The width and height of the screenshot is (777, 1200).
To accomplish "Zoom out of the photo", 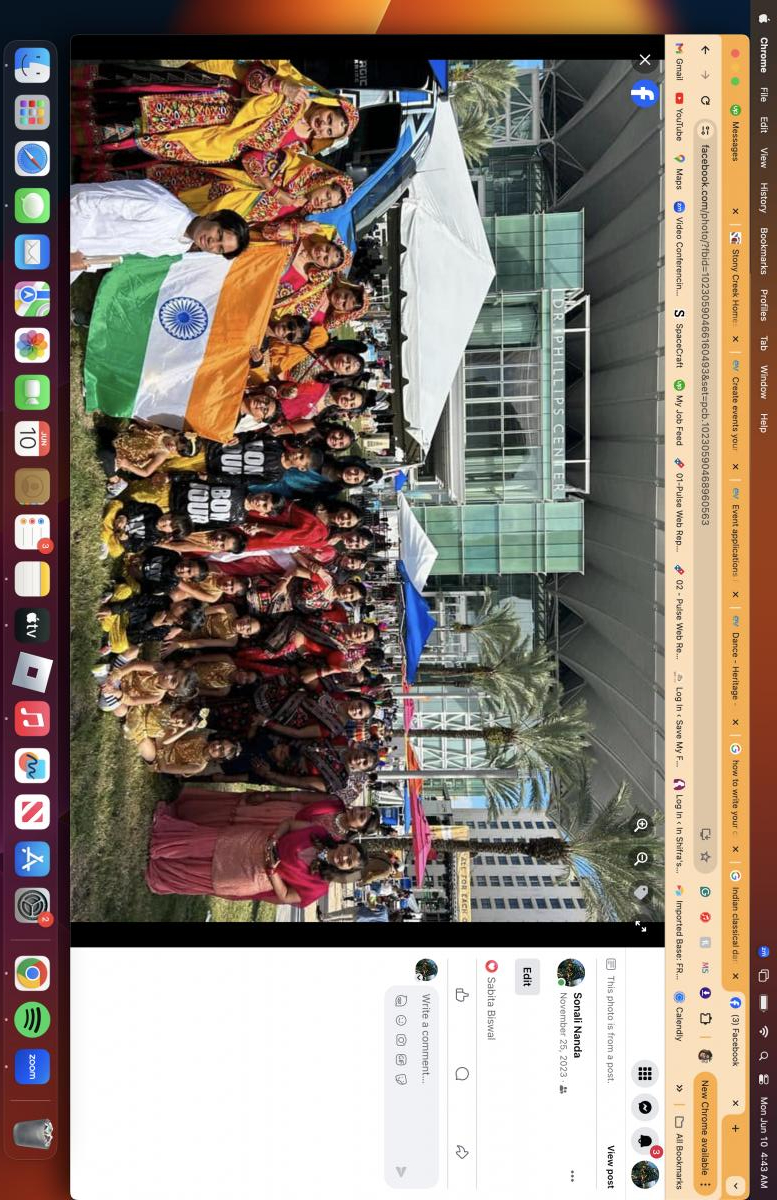I will pyautogui.click(x=641, y=859).
